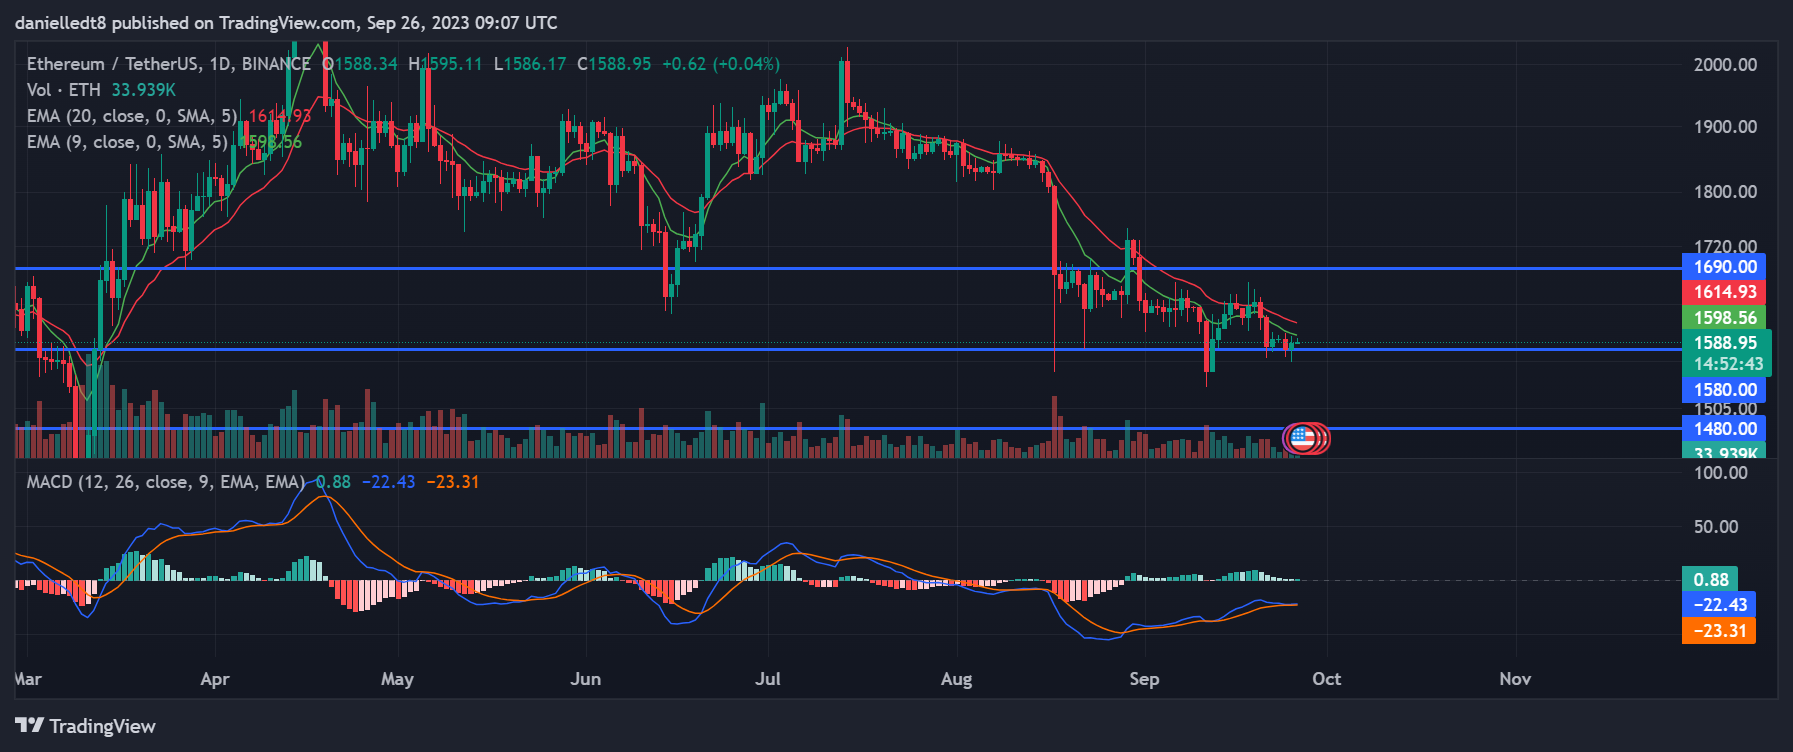The width and height of the screenshot is (1793, 752).
Task: Click the EMA (20, close, 0, SMA, 5) legend
Action: [132, 116]
